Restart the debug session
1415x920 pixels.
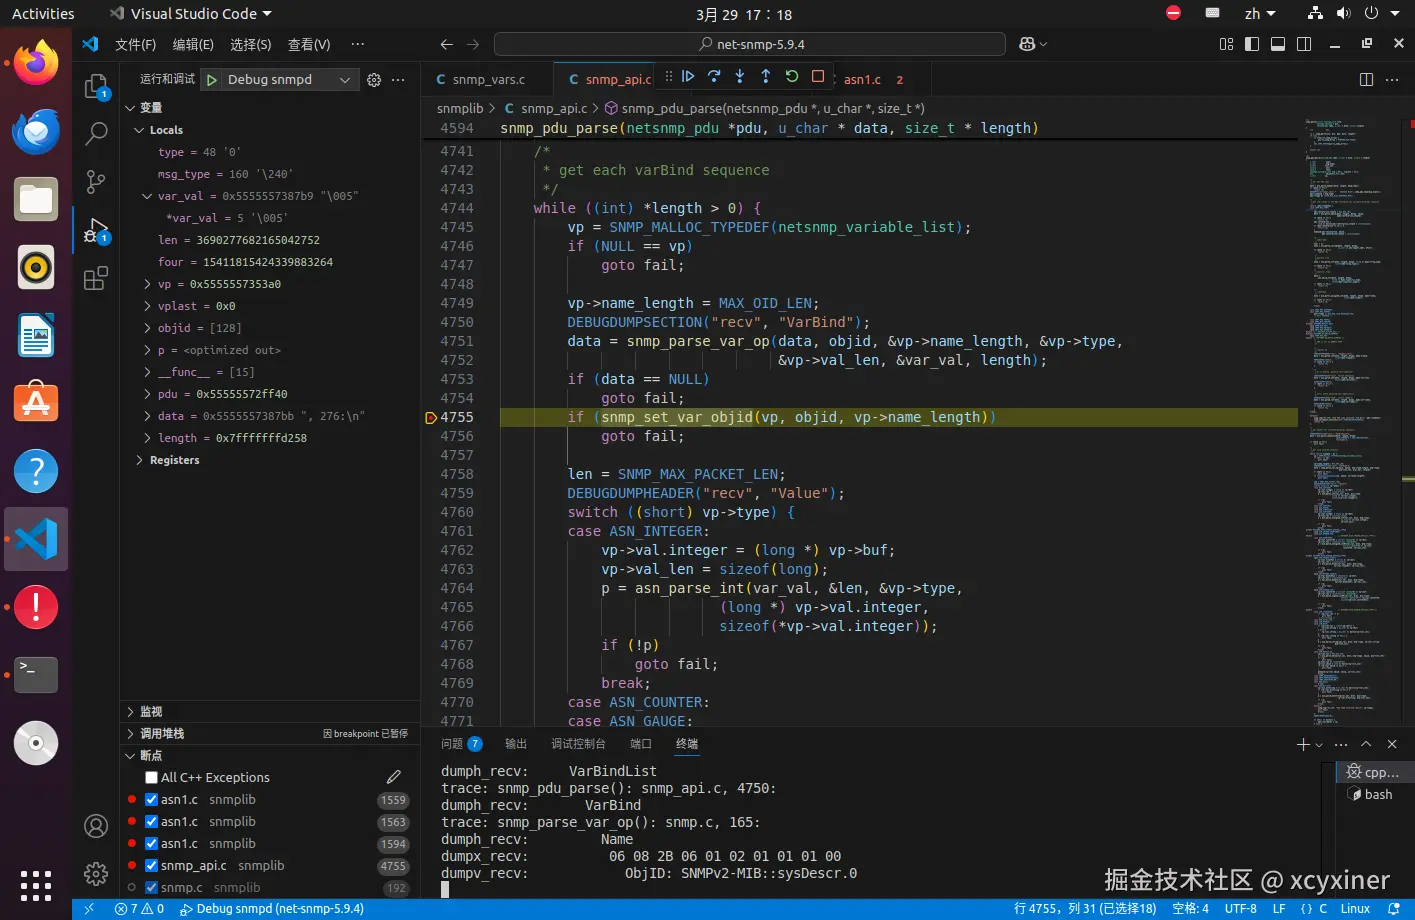(792, 77)
